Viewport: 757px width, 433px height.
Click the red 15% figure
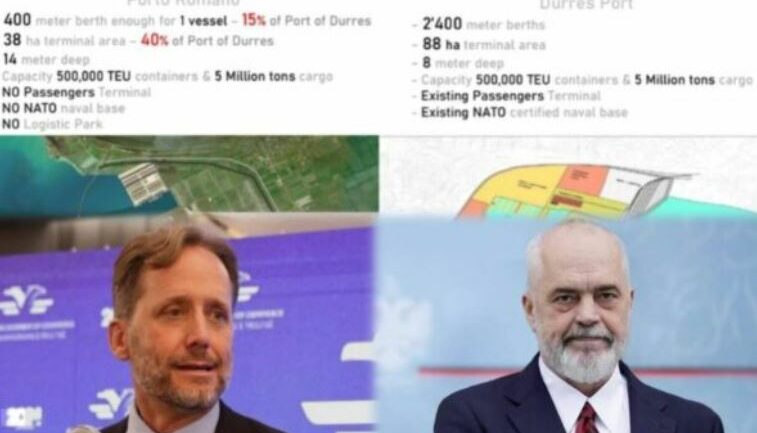tap(253, 20)
